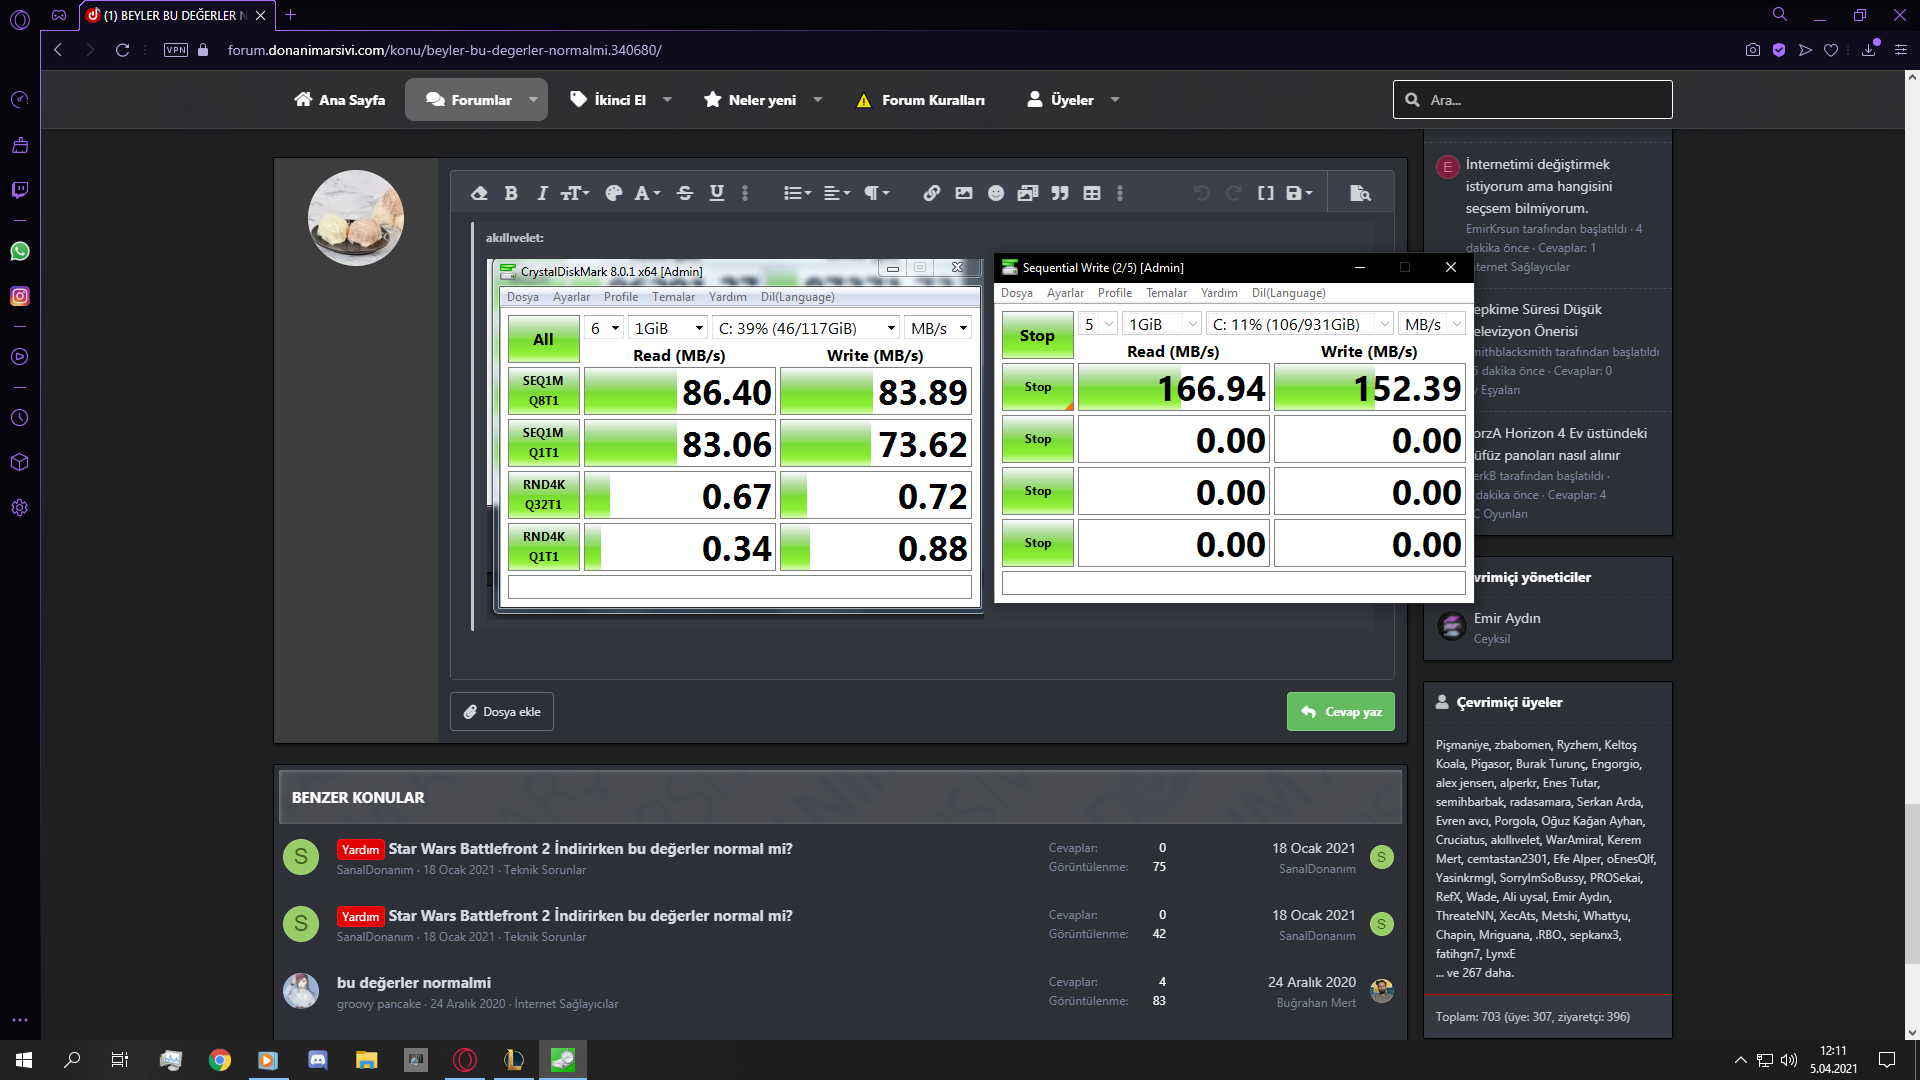This screenshot has height=1080, width=1920.
Task: Click the green Cevap yaz button
Action: 1341,712
